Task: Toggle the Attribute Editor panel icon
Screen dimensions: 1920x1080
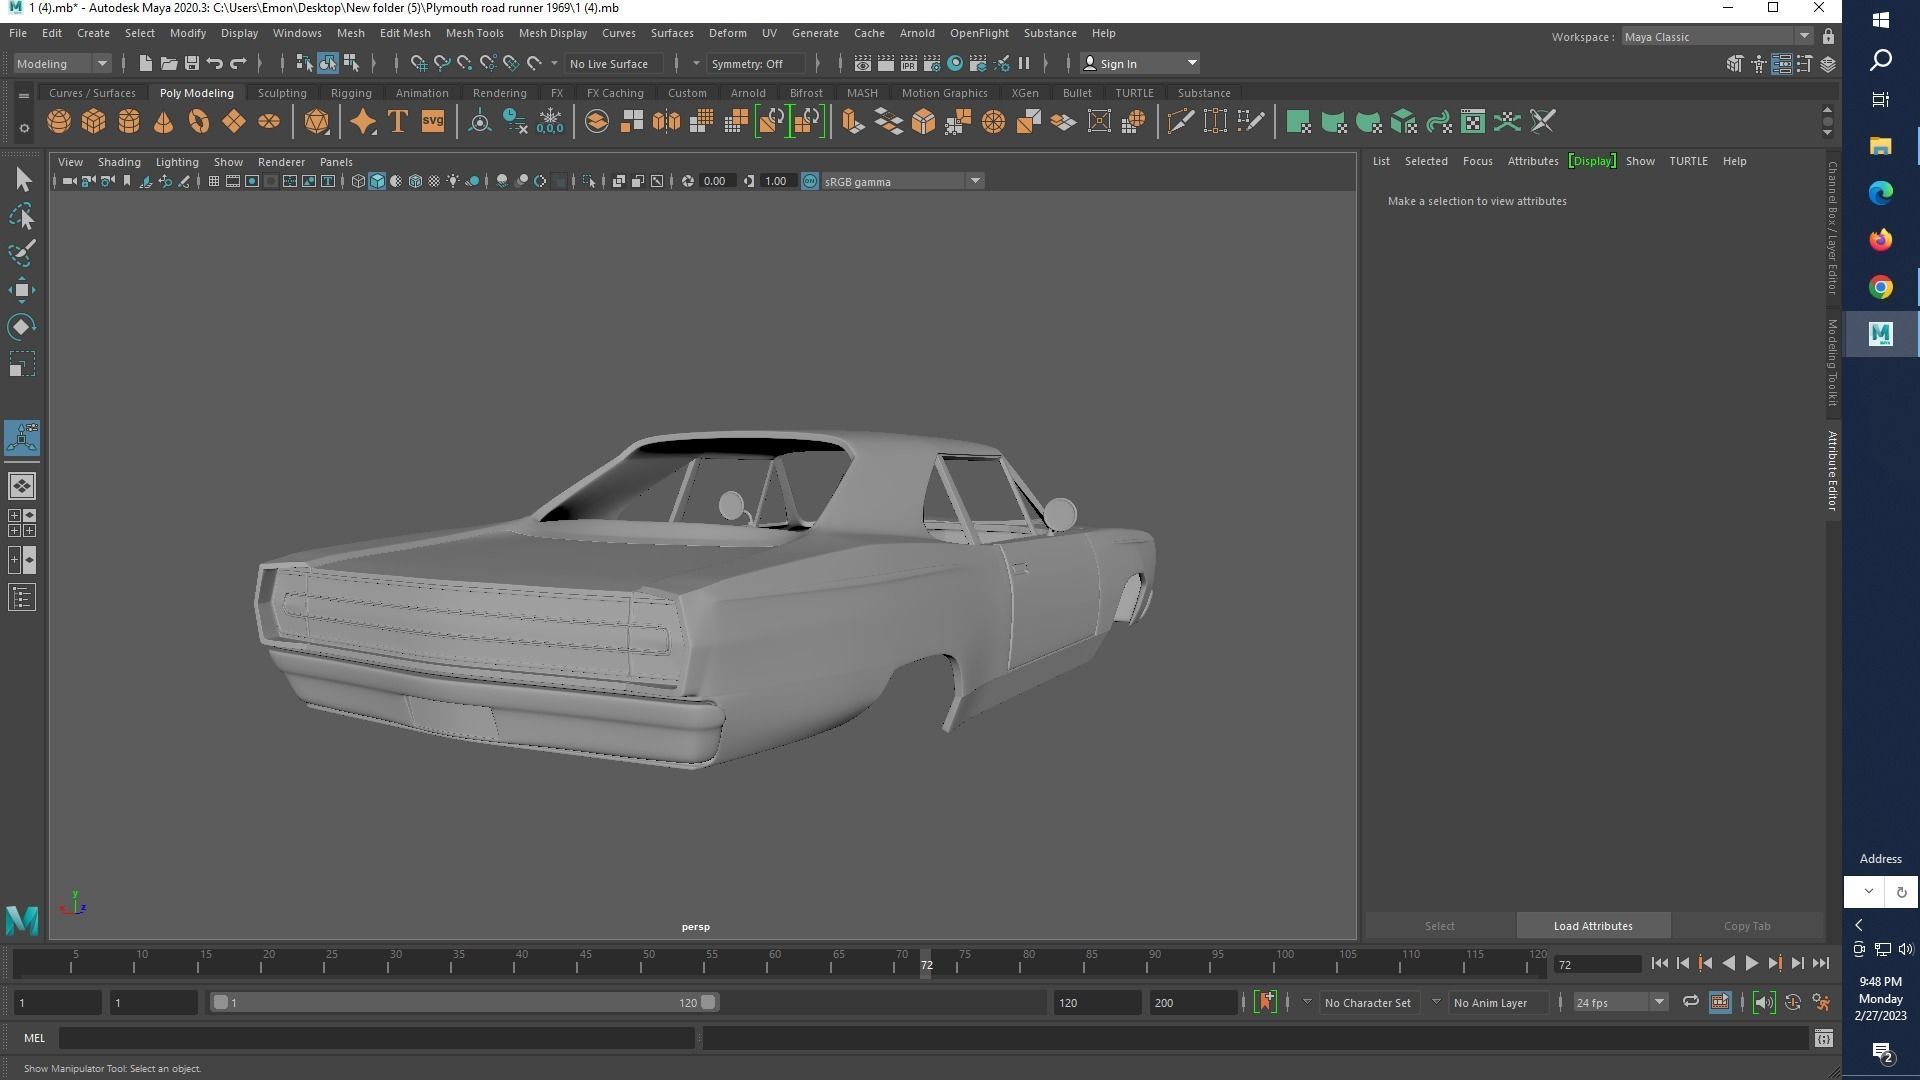Action: (1781, 63)
